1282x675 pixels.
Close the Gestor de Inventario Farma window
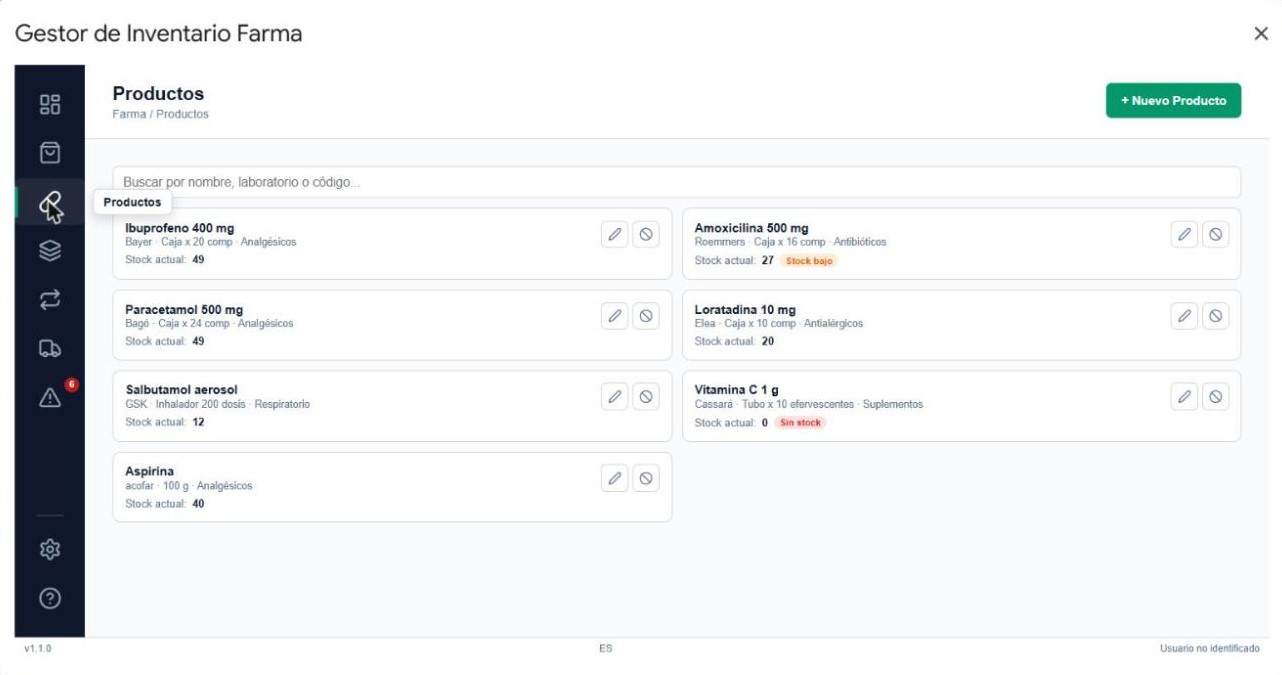point(1260,34)
